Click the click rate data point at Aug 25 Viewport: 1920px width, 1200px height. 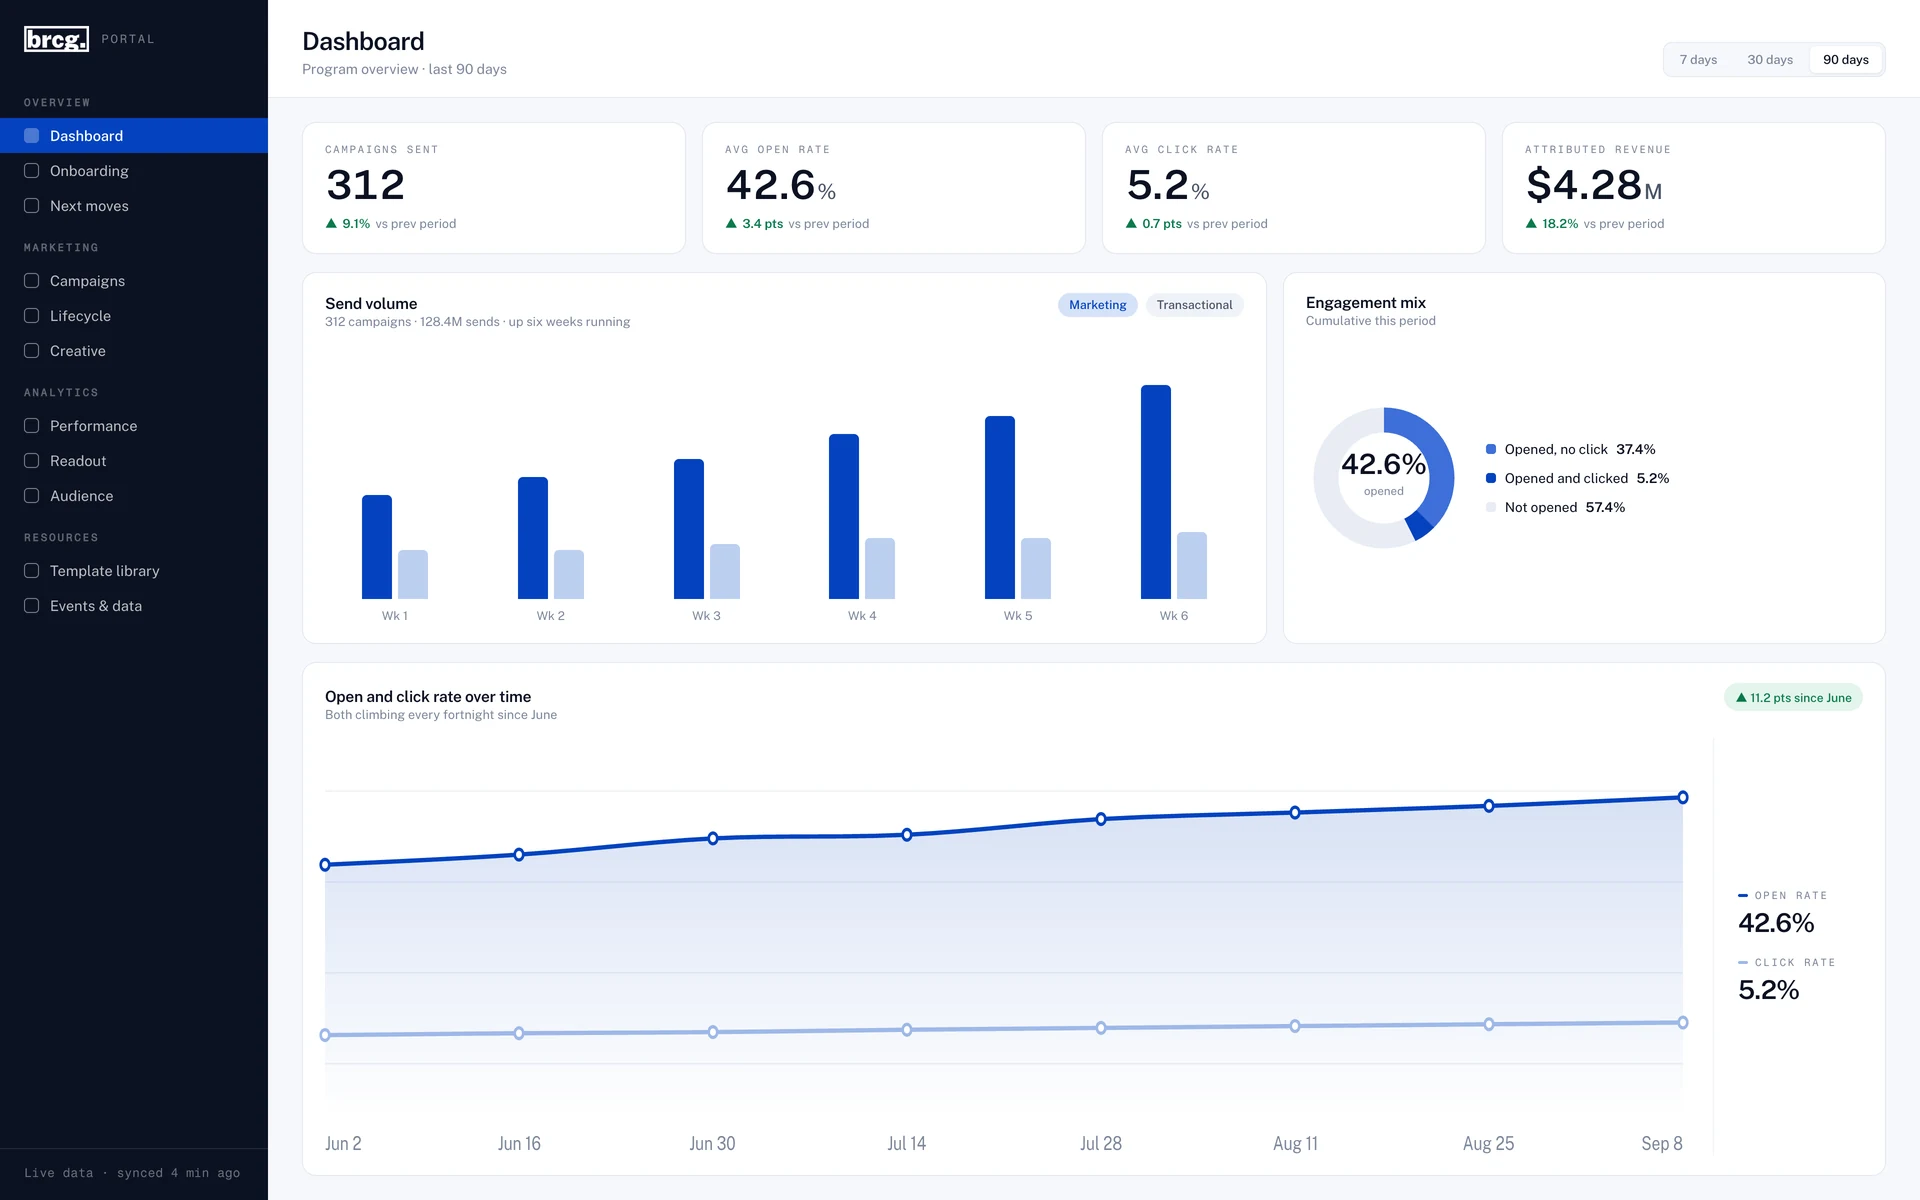pyautogui.click(x=1489, y=1024)
